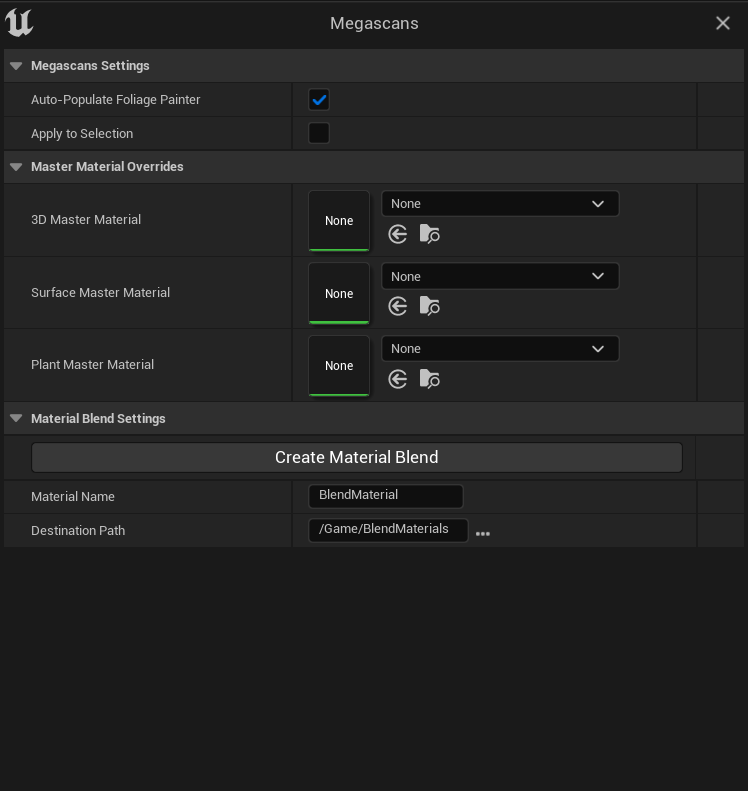Edit the Material Name field BlendMaterial
The image size is (748, 791).
(386, 496)
